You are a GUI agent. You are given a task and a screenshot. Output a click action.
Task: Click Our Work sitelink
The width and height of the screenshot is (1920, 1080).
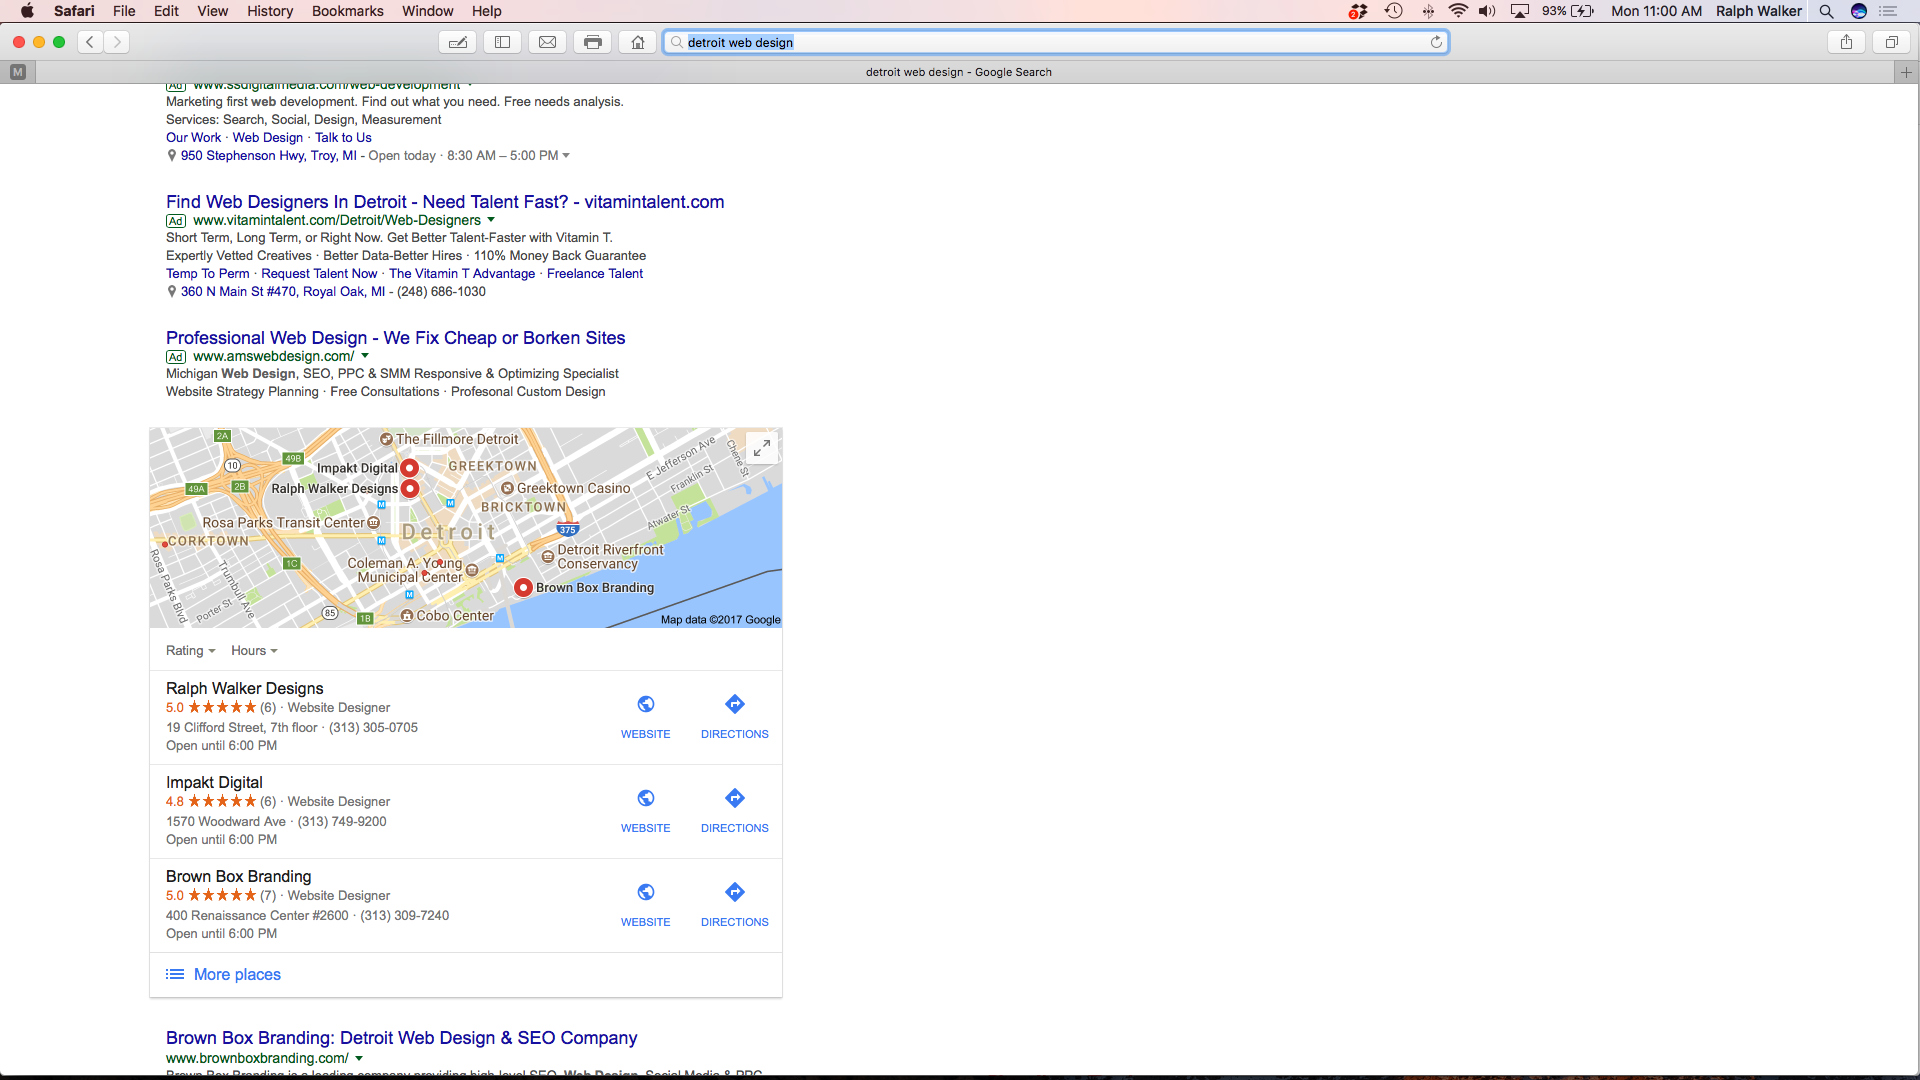pyautogui.click(x=193, y=138)
